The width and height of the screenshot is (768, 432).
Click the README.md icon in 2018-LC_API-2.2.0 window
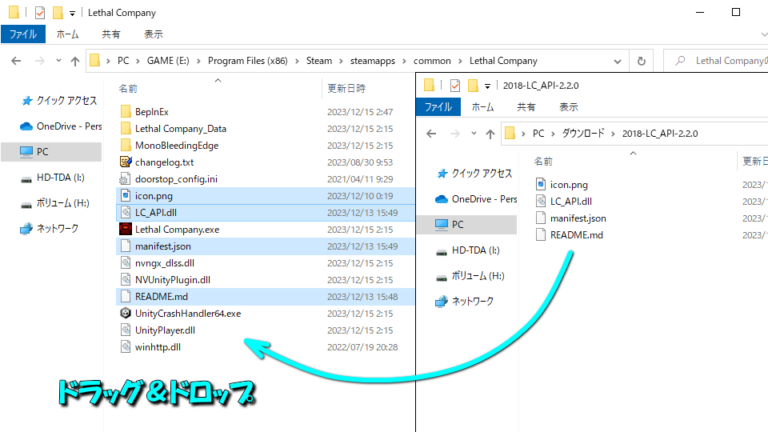pyautogui.click(x=541, y=235)
